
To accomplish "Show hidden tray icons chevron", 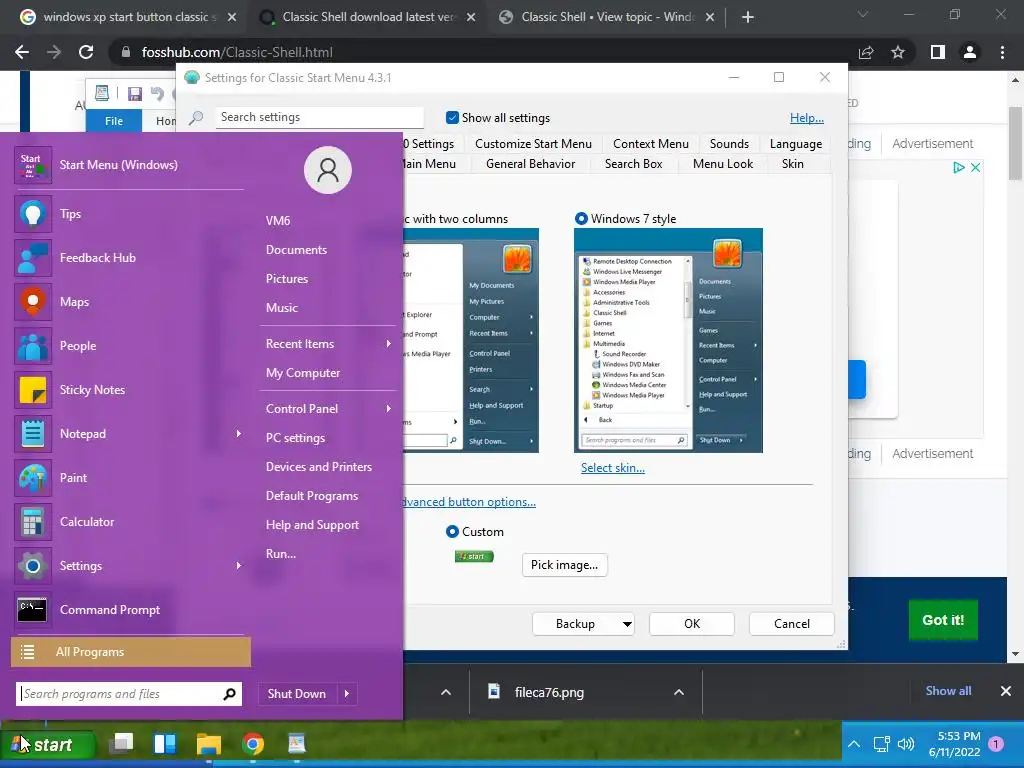I will pyautogui.click(x=854, y=744).
